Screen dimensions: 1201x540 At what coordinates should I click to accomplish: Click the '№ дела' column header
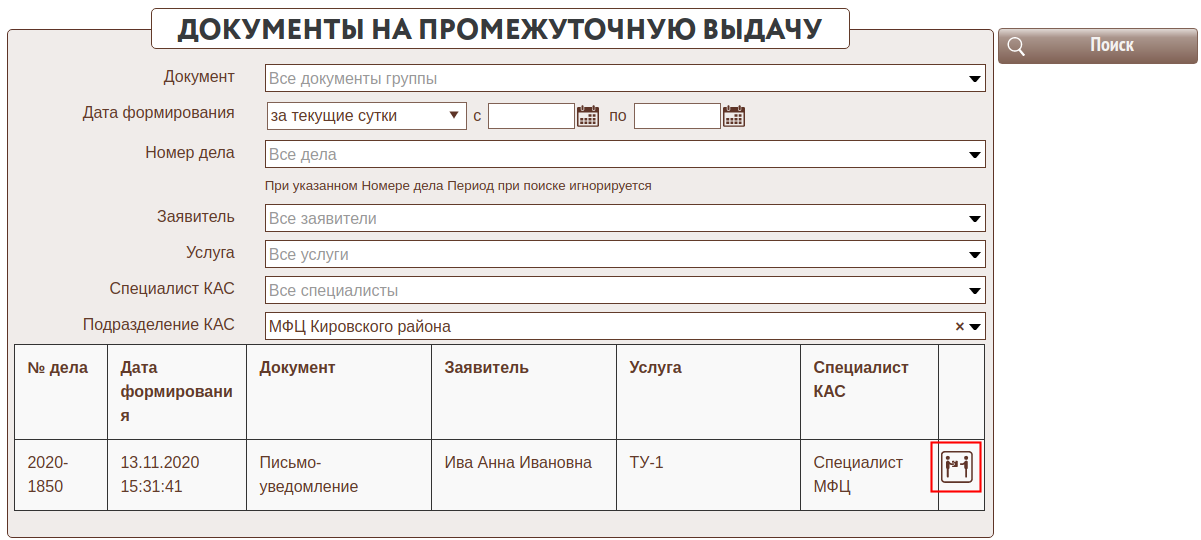58,368
